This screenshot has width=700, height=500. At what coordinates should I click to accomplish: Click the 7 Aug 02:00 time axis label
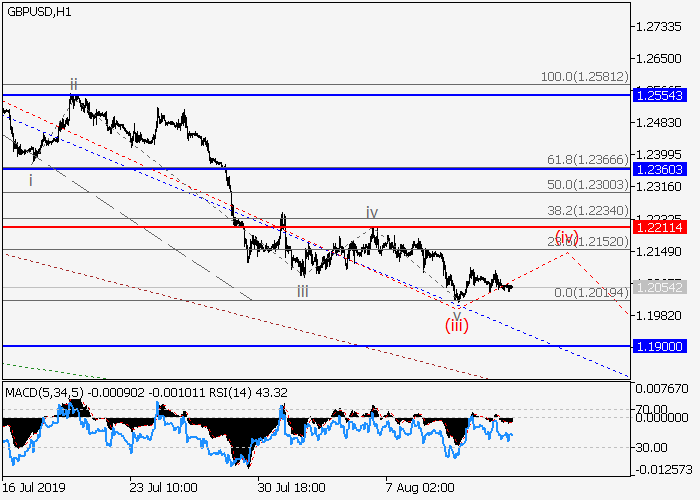click(x=423, y=487)
